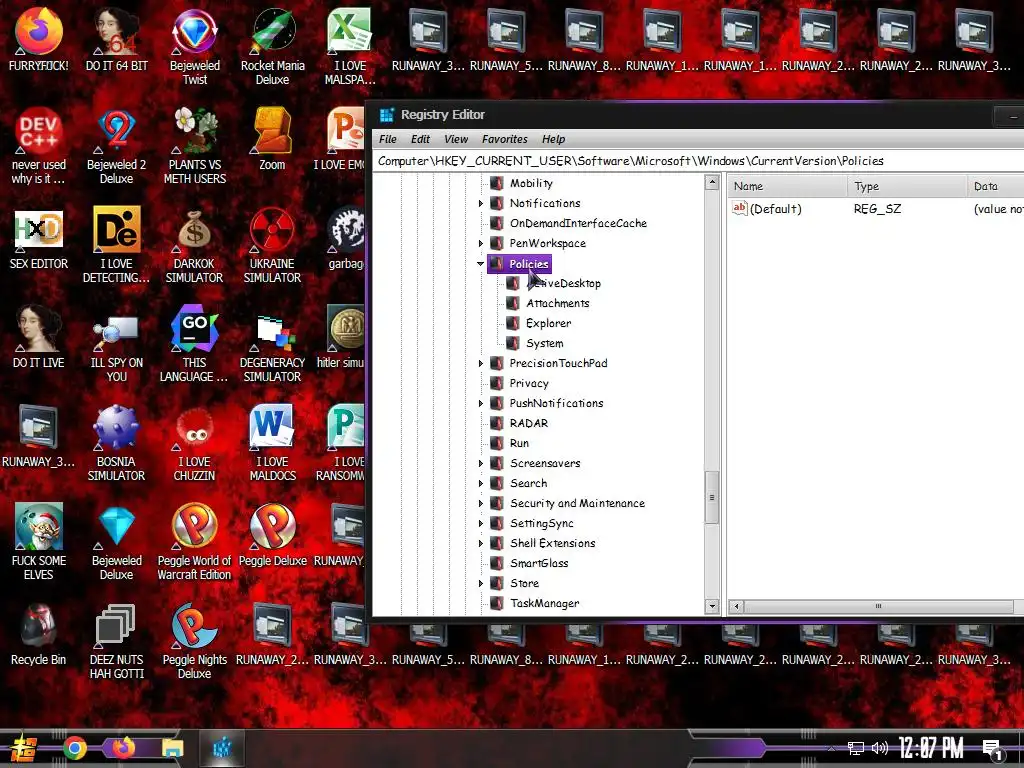
Task: Open the elf game desktop icon
Action: [x=39, y=542]
